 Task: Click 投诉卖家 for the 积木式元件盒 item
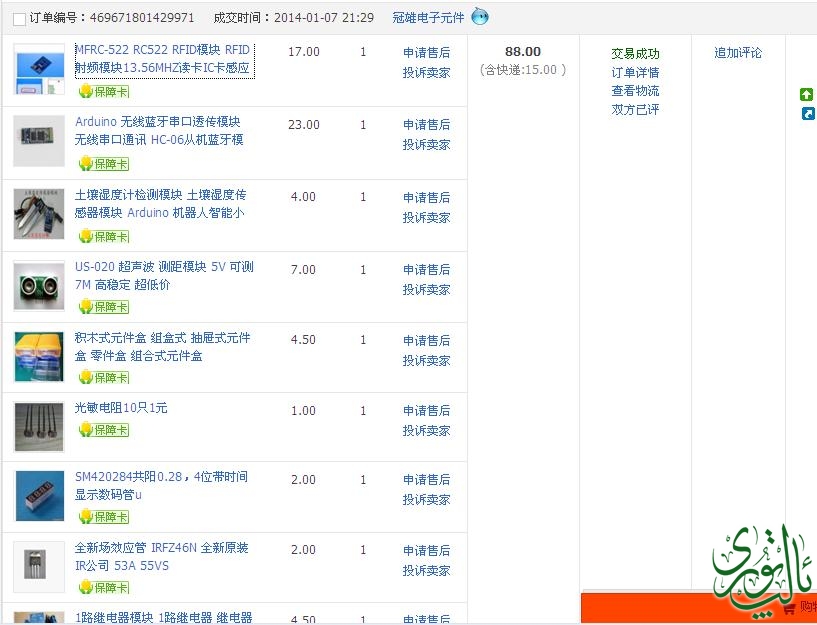click(426, 360)
